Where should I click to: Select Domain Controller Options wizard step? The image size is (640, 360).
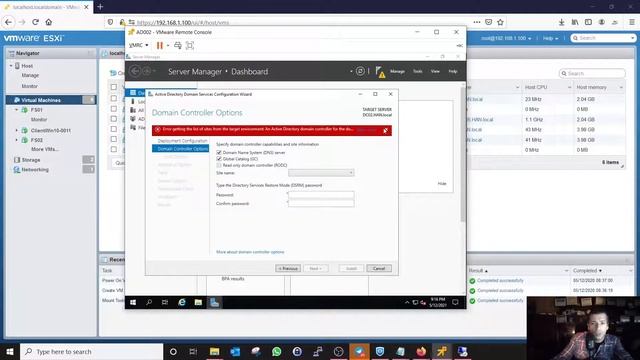[x=180, y=149]
